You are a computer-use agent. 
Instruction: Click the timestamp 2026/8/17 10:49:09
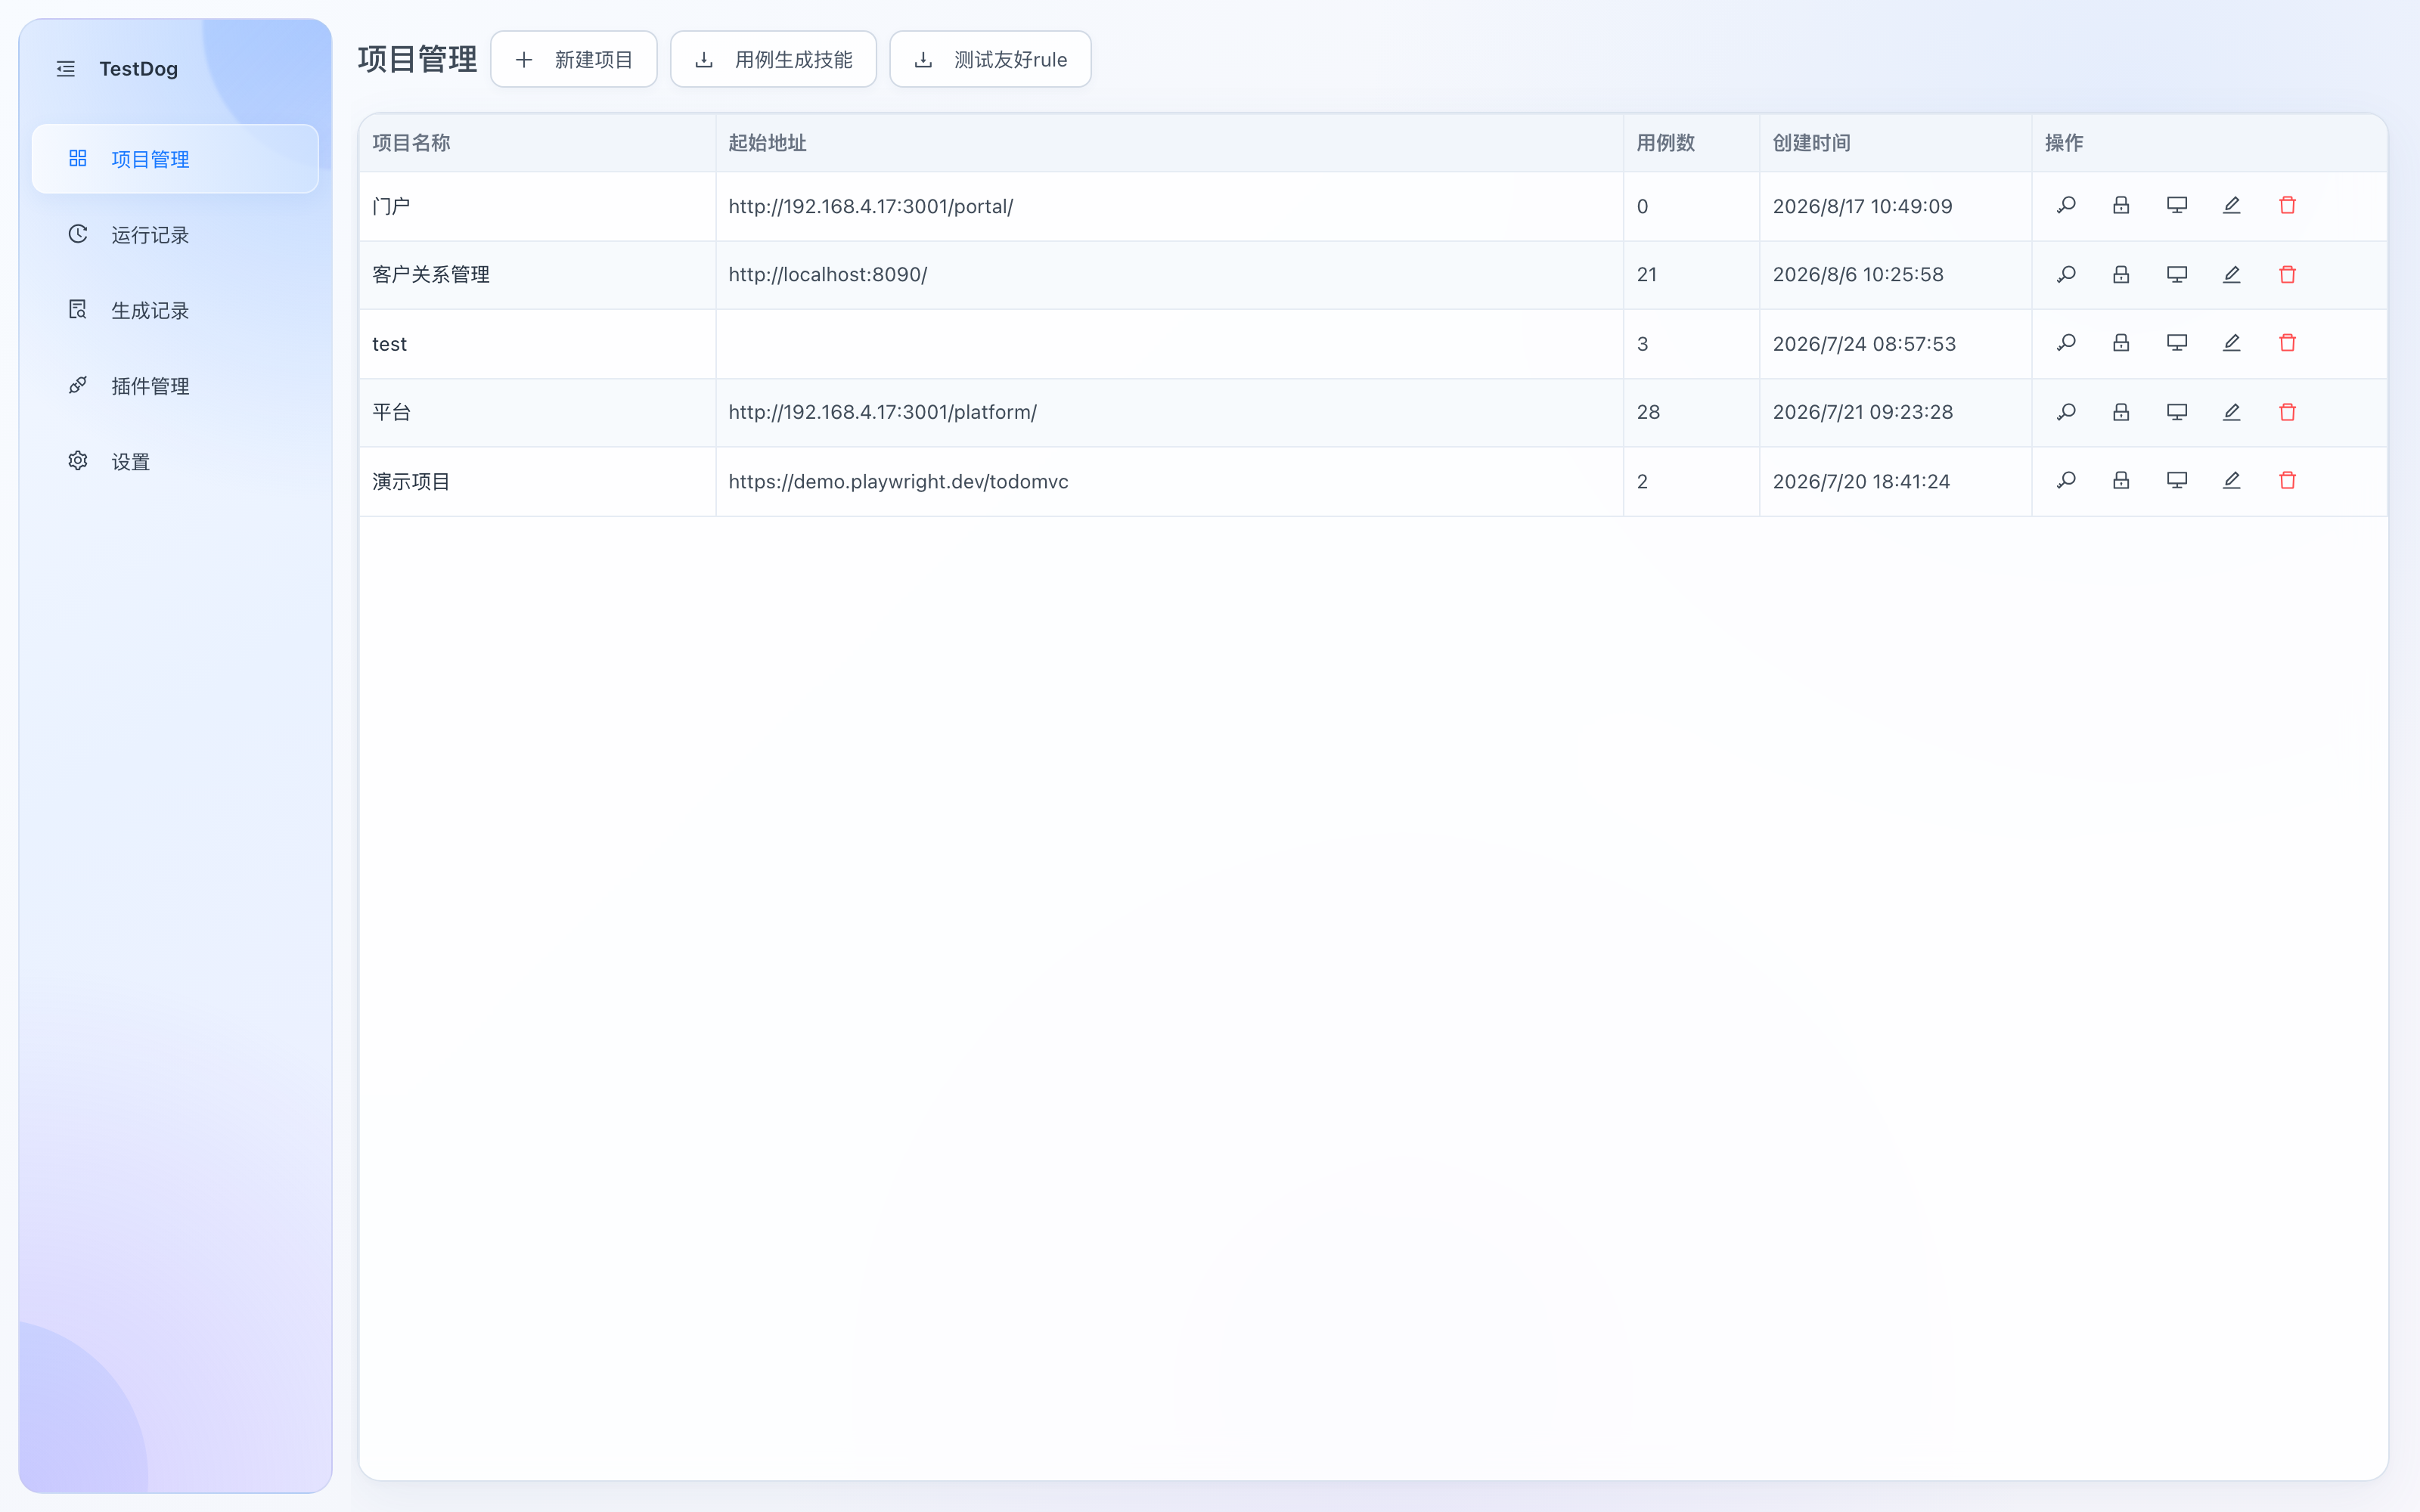point(1862,206)
